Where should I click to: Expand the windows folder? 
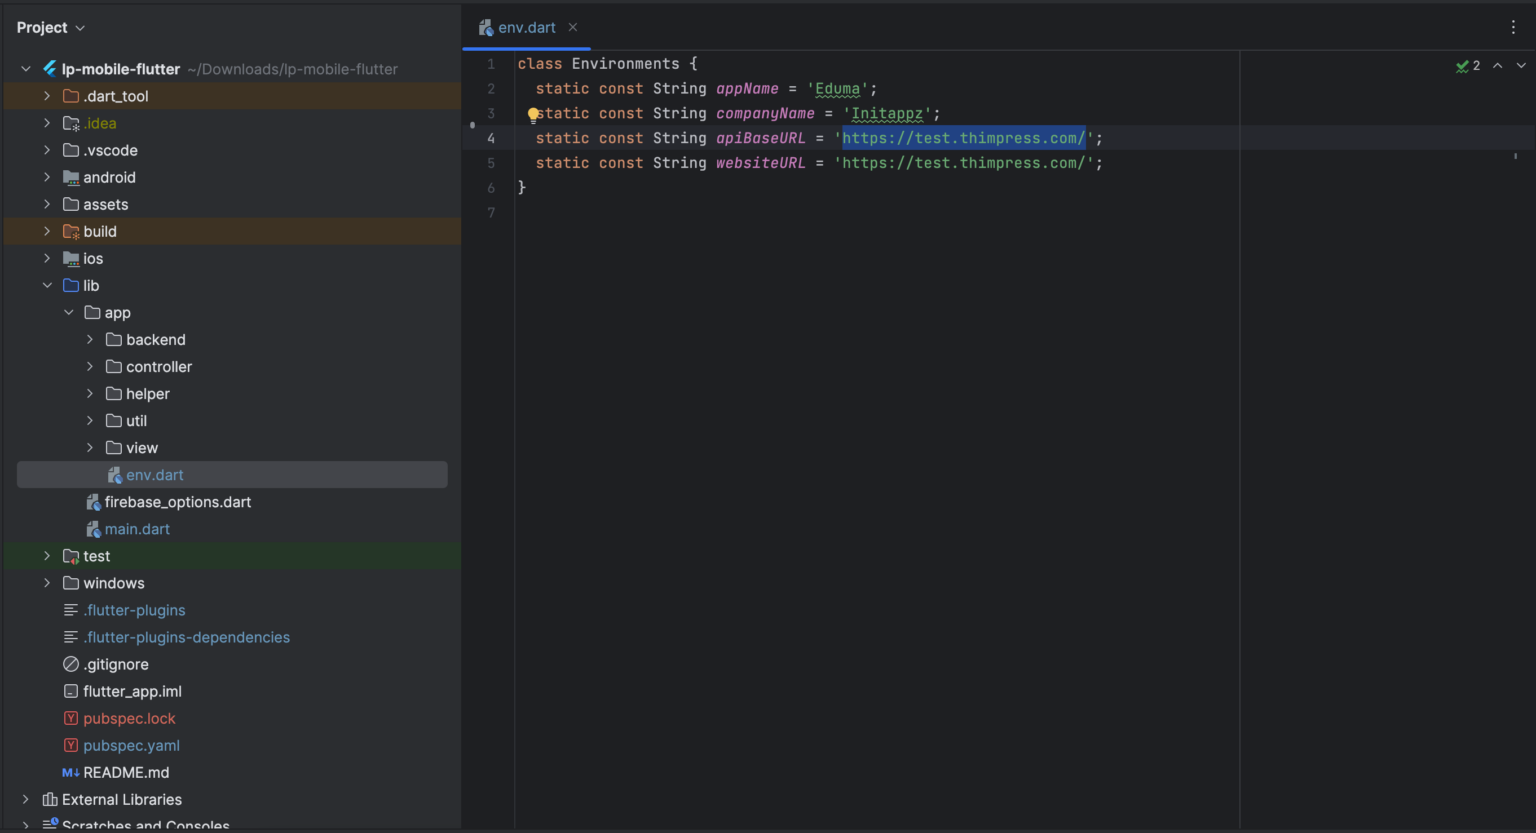(47, 582)
